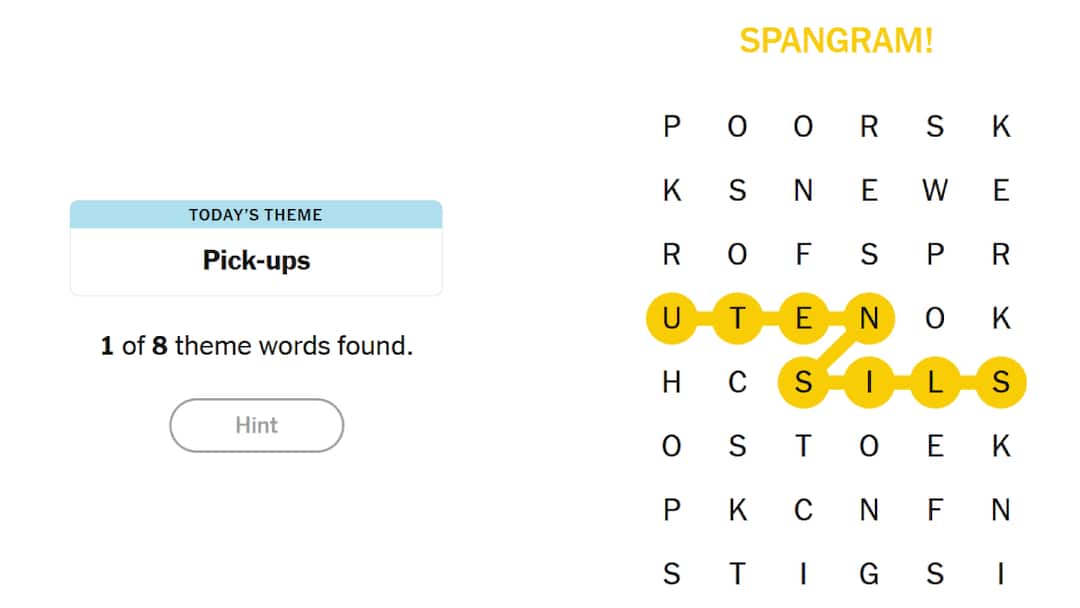1080x608 pixels.
Task: Click the letter R in the top row
Action: [x=869, y=126]
